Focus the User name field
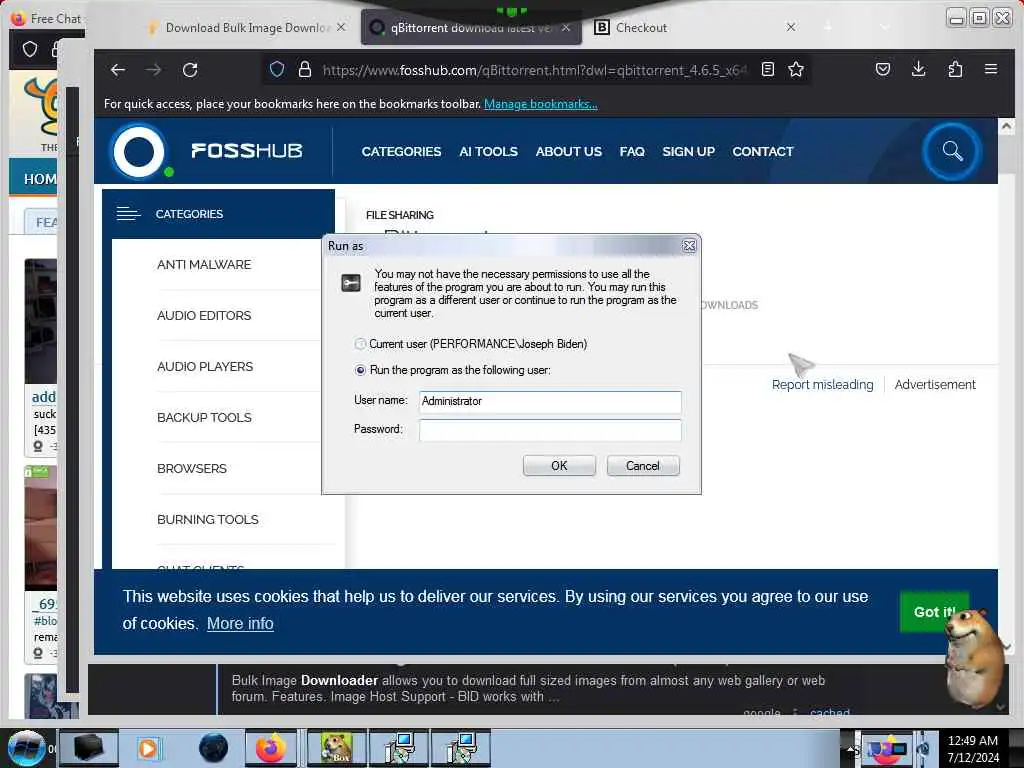 [x=550, y=402]
